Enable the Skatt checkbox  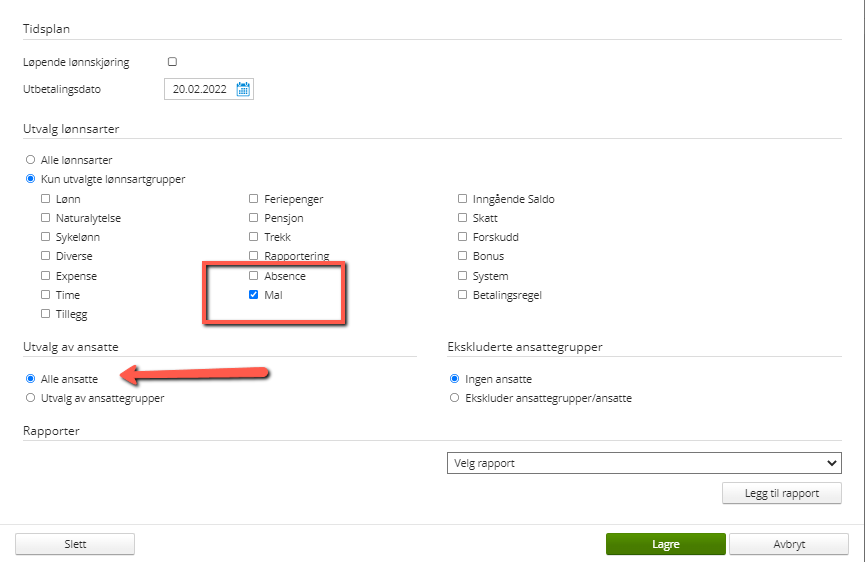pos(463,218)
